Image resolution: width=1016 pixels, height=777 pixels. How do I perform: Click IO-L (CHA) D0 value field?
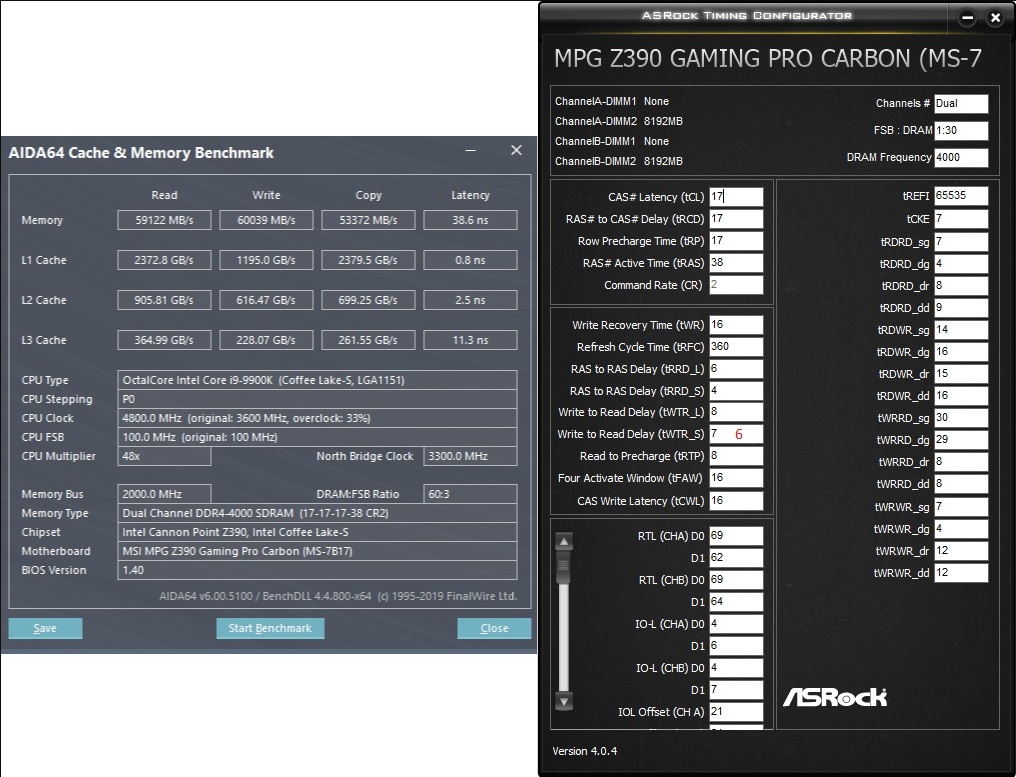pos(736,624)
